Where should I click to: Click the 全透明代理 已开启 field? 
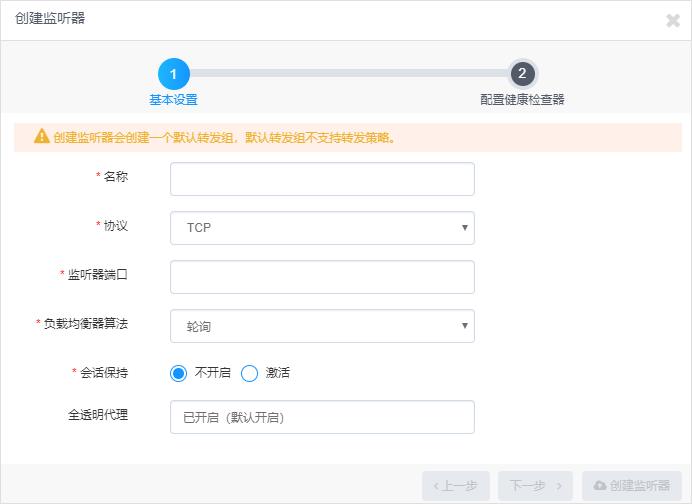pyautogui.click(x=322, y=417)
